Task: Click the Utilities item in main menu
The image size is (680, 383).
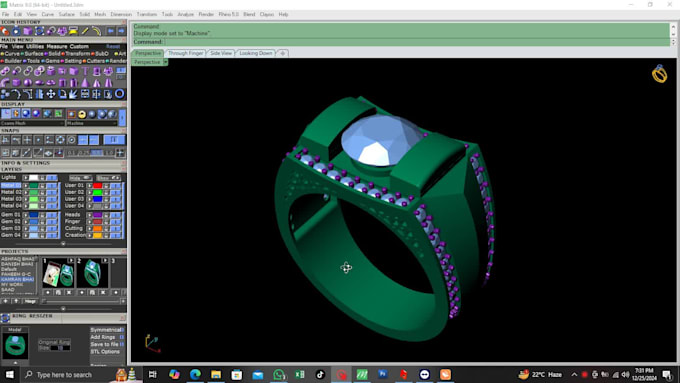Action: [x=35, y=46]
